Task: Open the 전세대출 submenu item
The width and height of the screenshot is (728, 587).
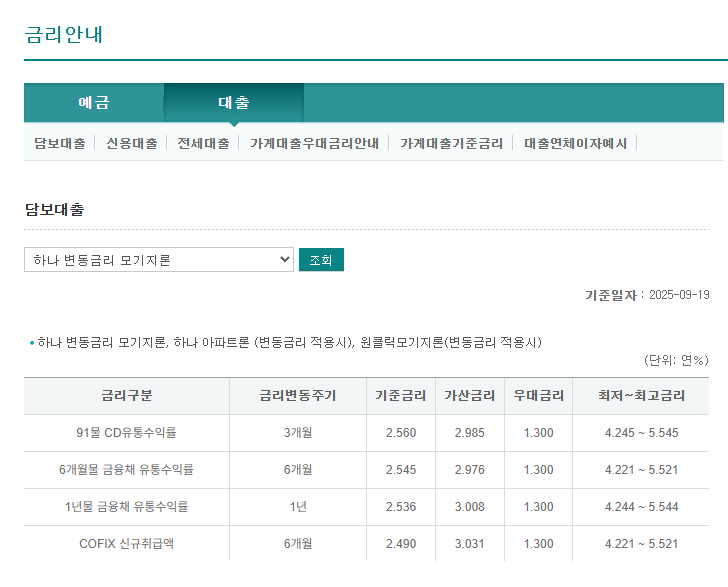Action: pos(203,143)
